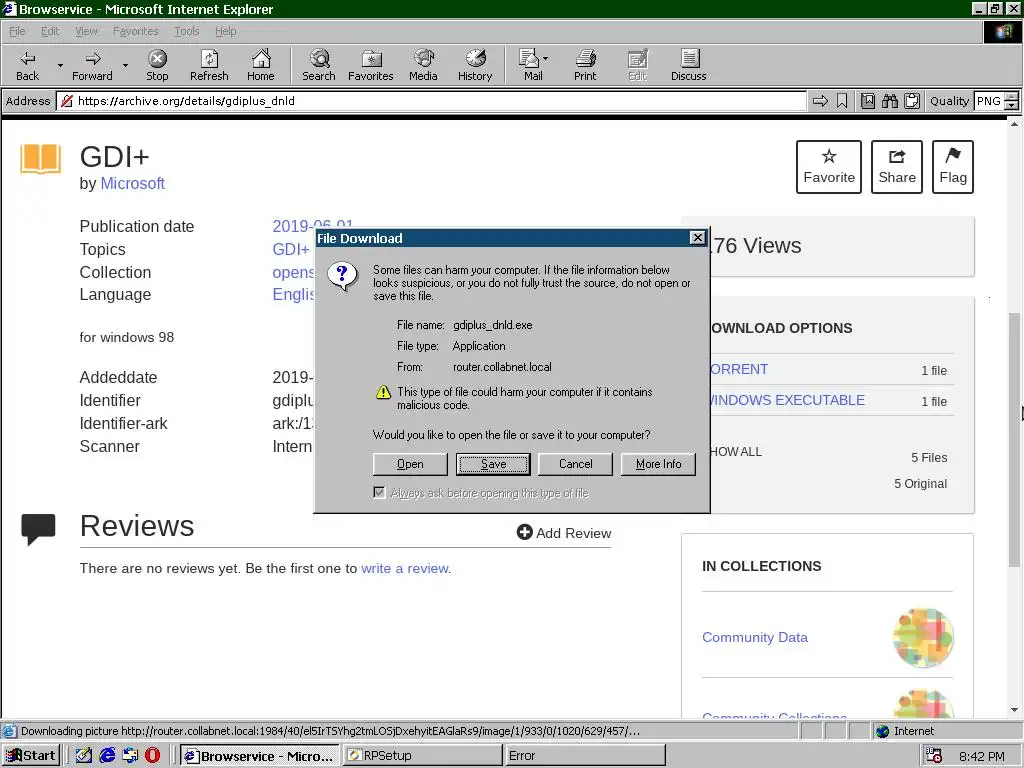Screen dimensions: 1024x768
Task: Click the WINDOWS EXECUTABLE download link
Action: pos(788,400)
